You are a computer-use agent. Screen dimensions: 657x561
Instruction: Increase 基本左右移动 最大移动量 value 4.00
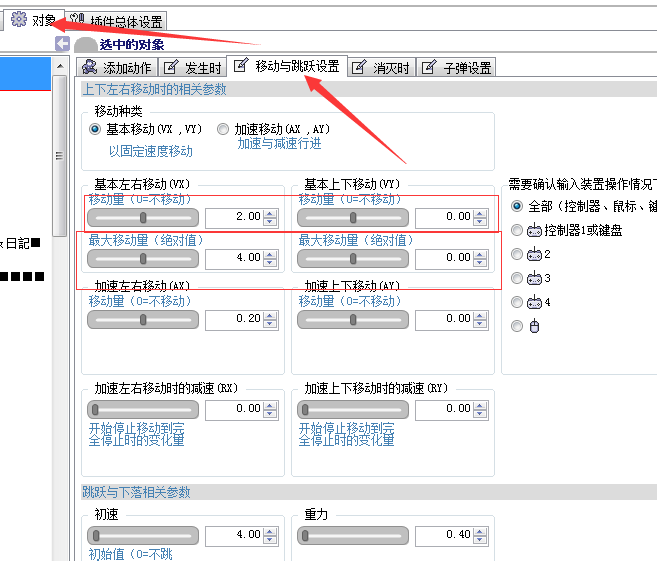[270, 254]
